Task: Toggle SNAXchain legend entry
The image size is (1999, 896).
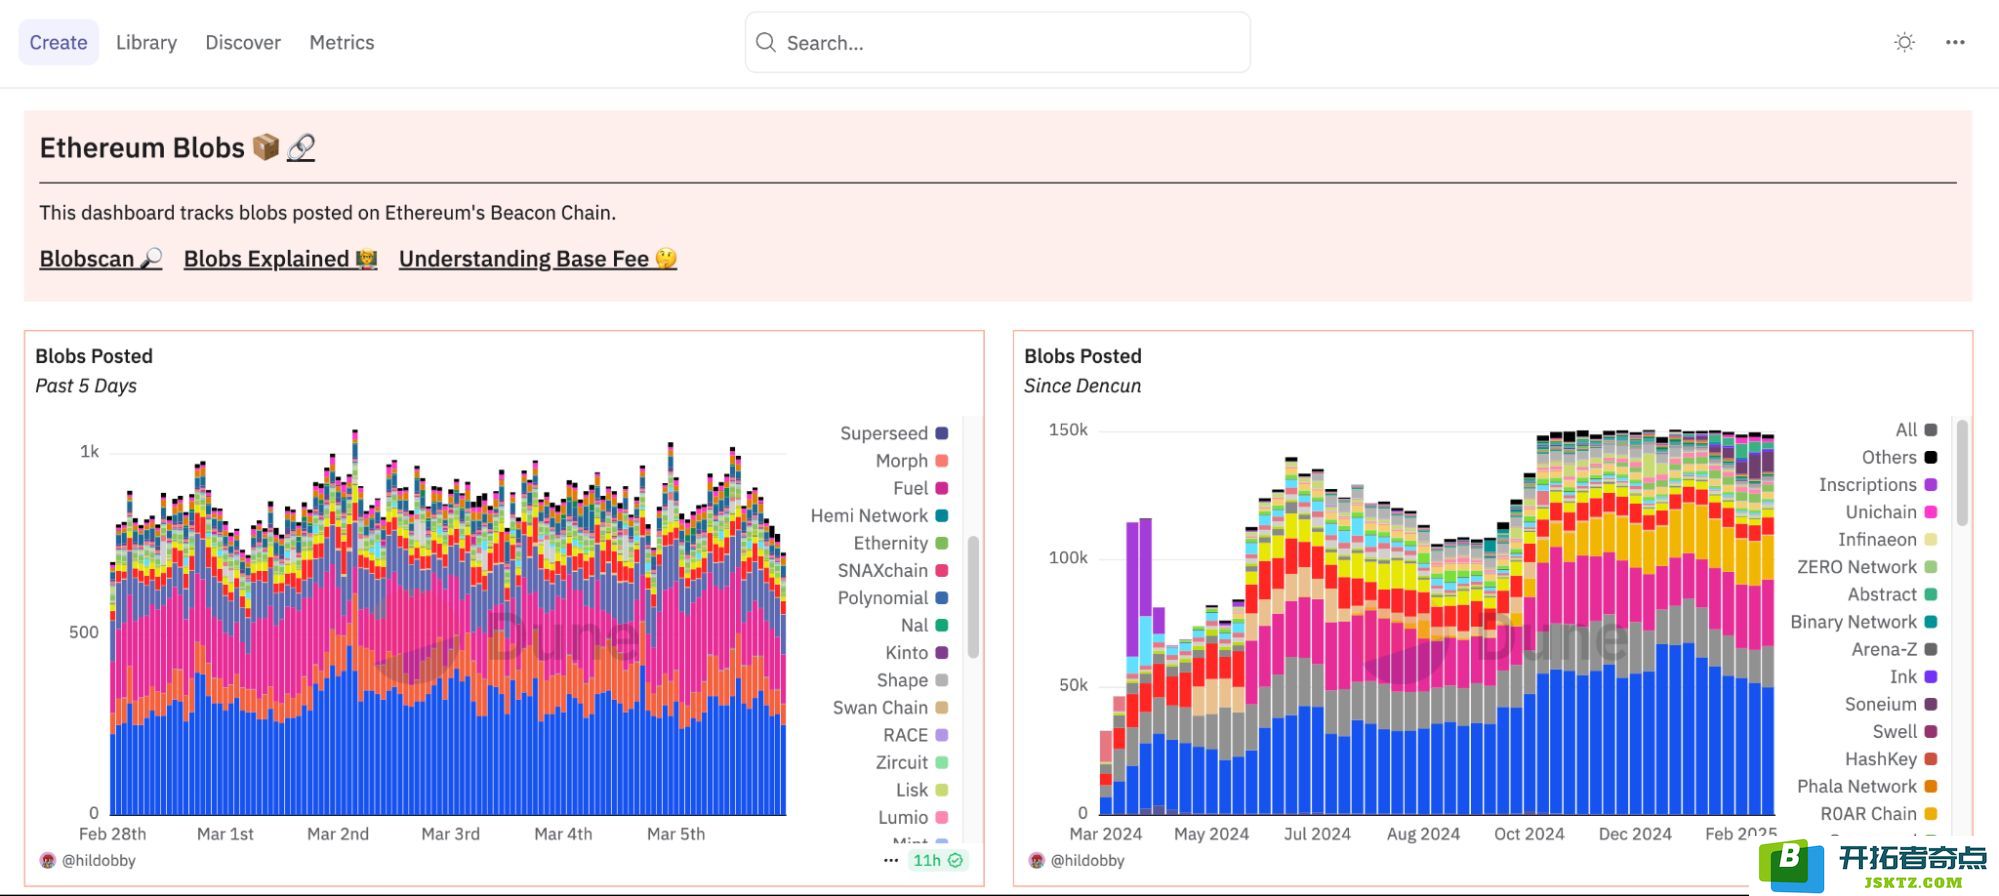Action: [892, 570]
